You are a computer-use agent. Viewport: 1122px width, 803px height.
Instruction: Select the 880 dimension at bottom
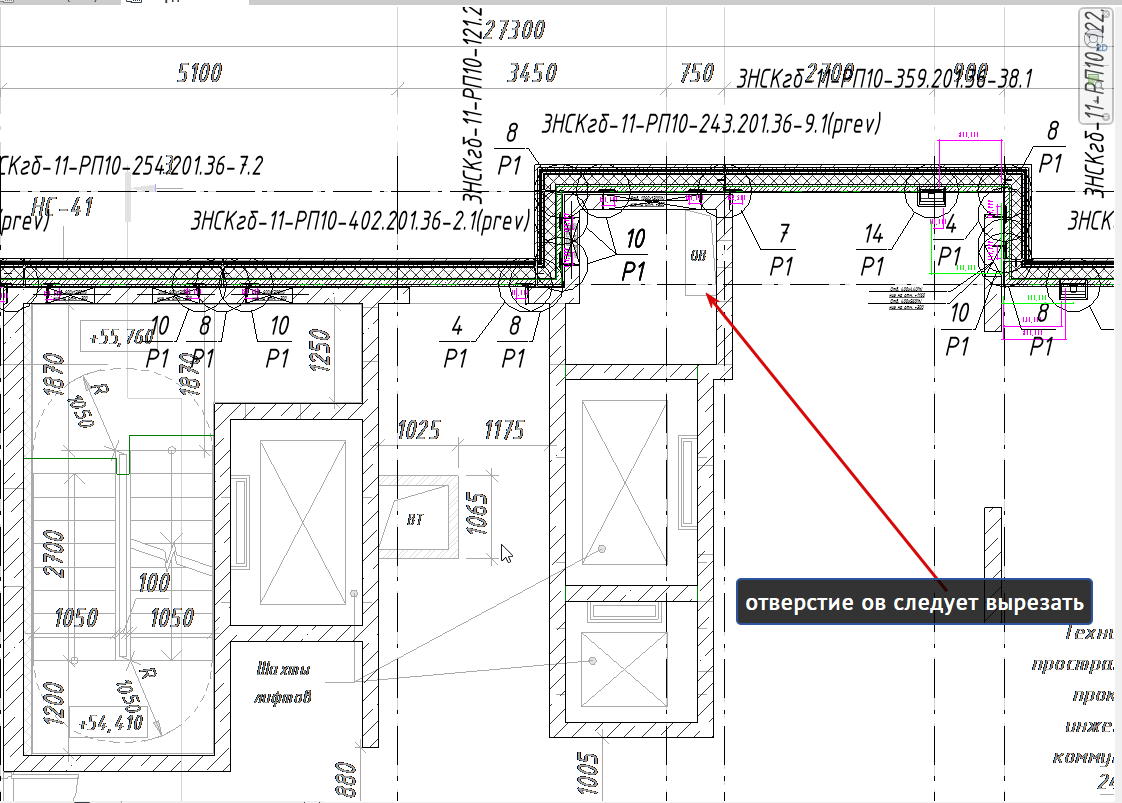click(x=346, y=779)
